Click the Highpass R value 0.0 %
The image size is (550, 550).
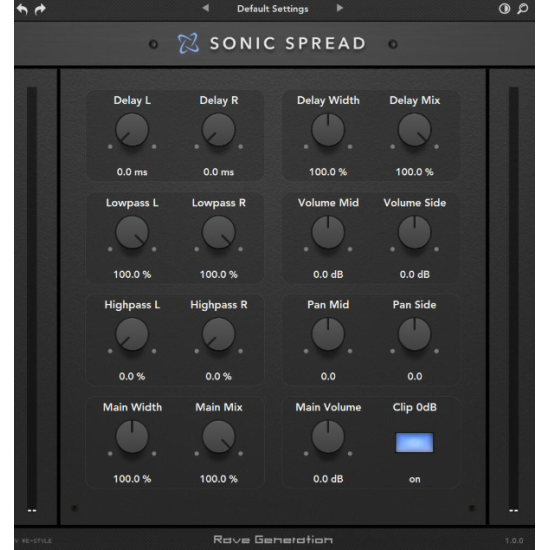[219, 376]
